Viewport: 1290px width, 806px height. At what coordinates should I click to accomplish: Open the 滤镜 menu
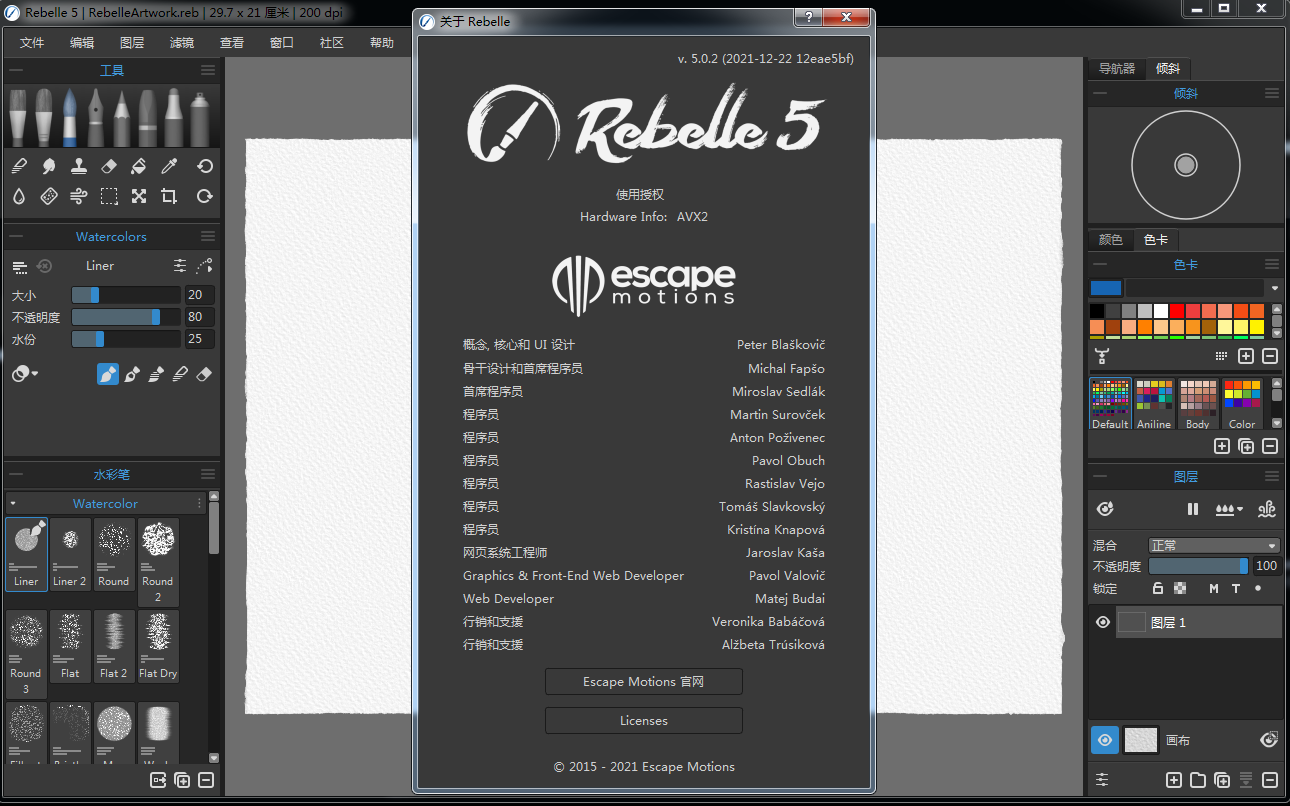coord(181,42)
